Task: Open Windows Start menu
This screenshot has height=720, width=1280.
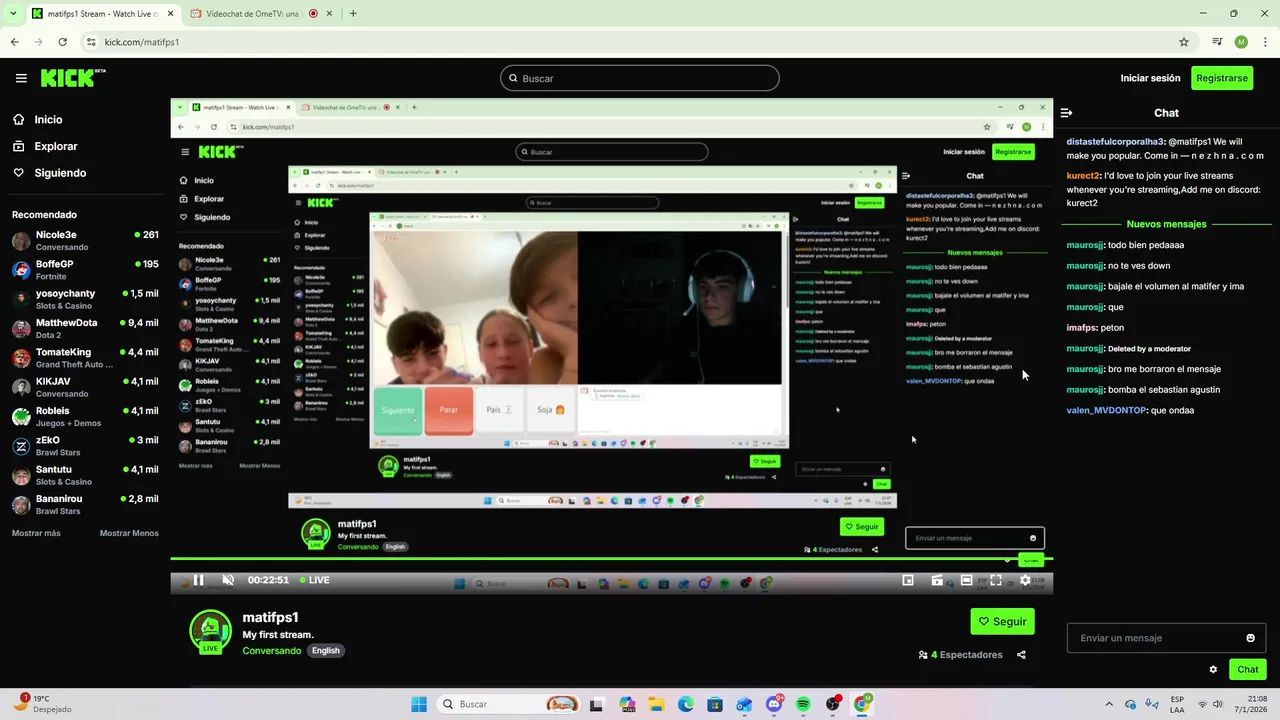Action: pyautogui.click(x=418, y=704)
